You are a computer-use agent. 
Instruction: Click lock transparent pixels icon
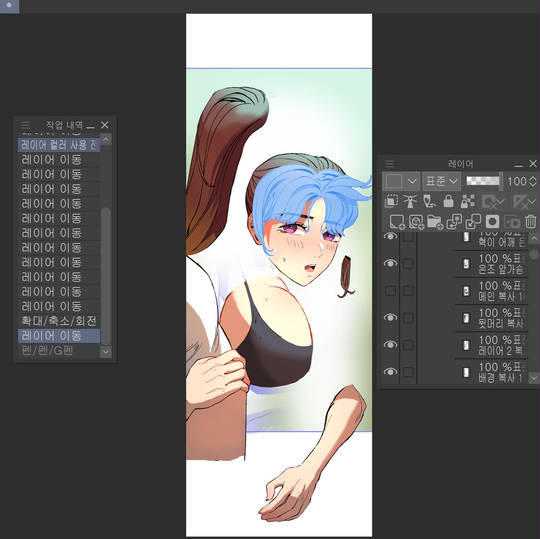pyautogui.click(x=467, y=201)
